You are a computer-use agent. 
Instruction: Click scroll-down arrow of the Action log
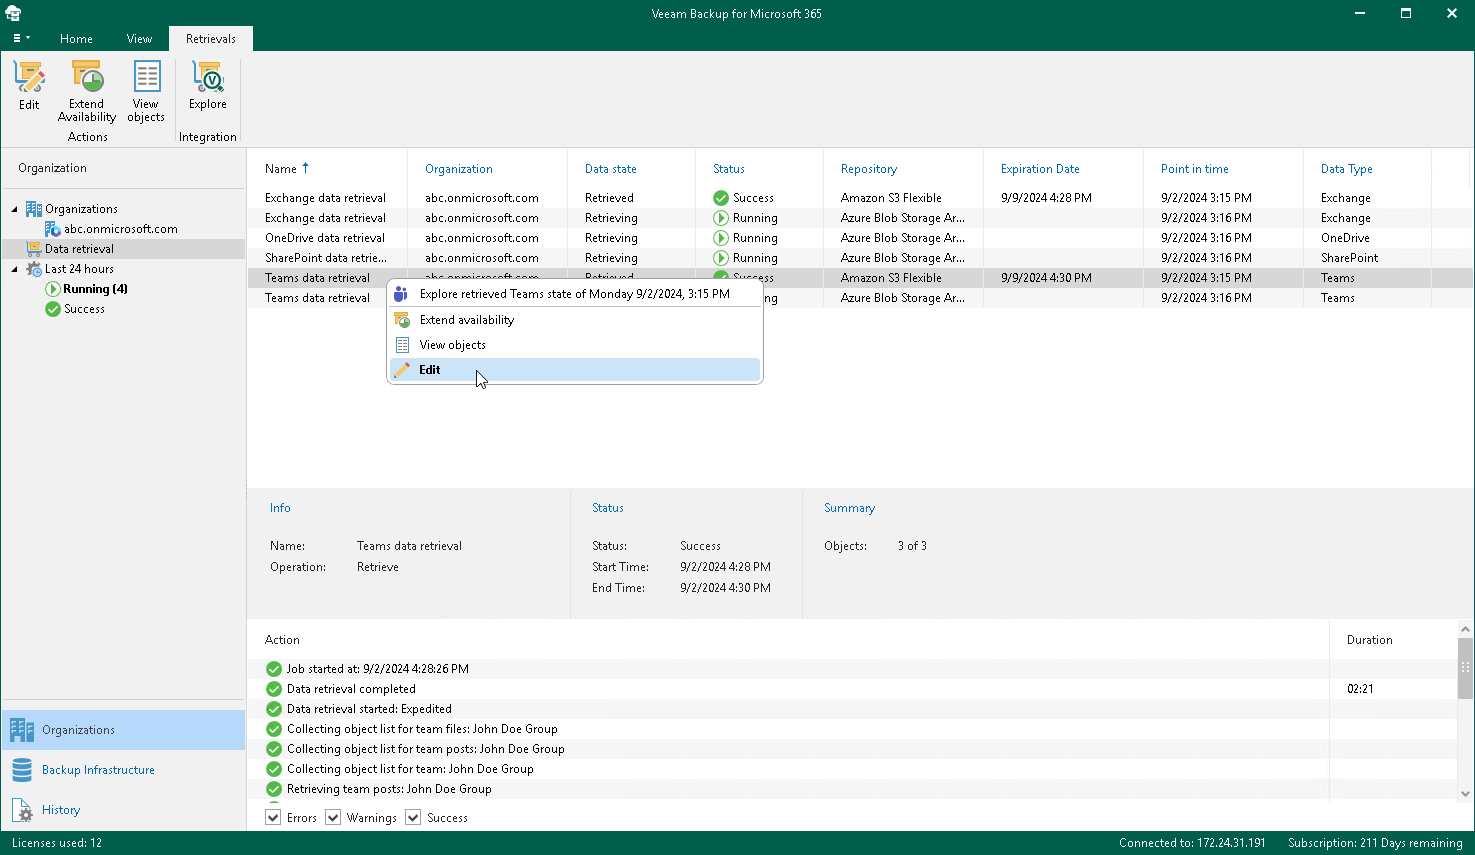point(1465,794)
